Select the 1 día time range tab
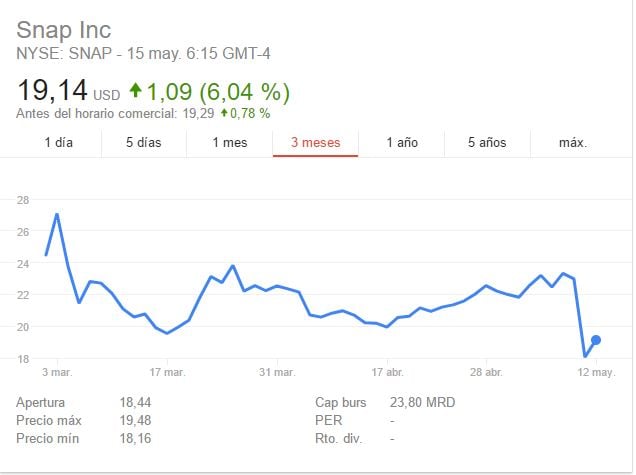 point(59,142)
